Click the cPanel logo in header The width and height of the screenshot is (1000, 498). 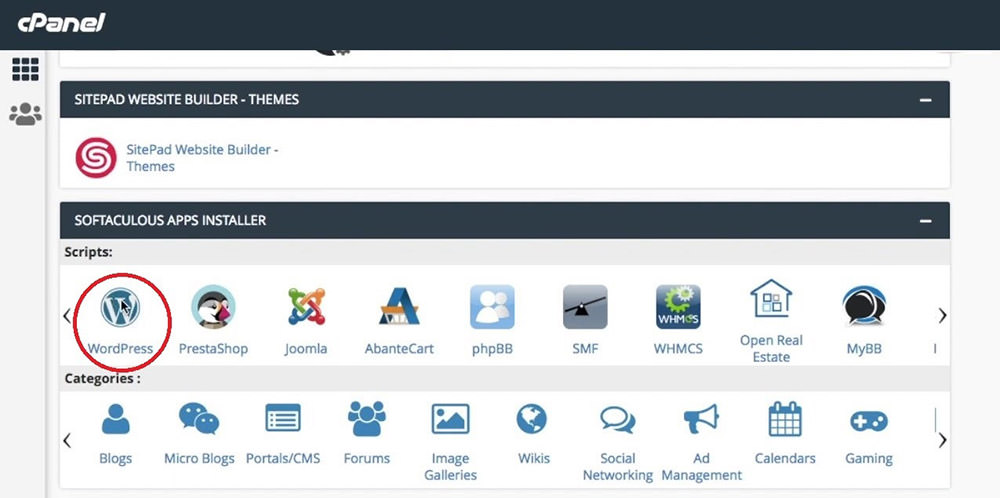(61, 24)
